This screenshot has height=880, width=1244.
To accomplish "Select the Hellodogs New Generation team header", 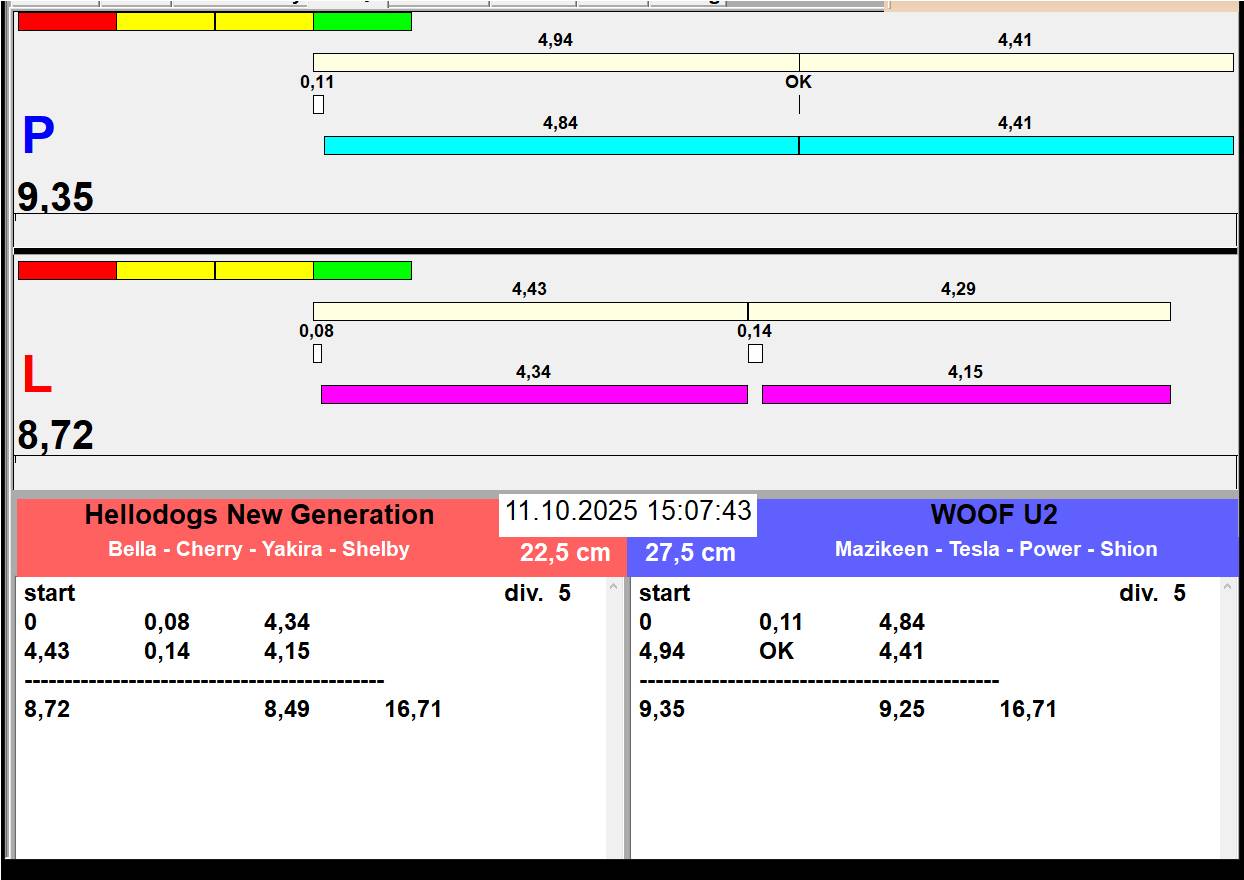I will (x=259, y=515).
